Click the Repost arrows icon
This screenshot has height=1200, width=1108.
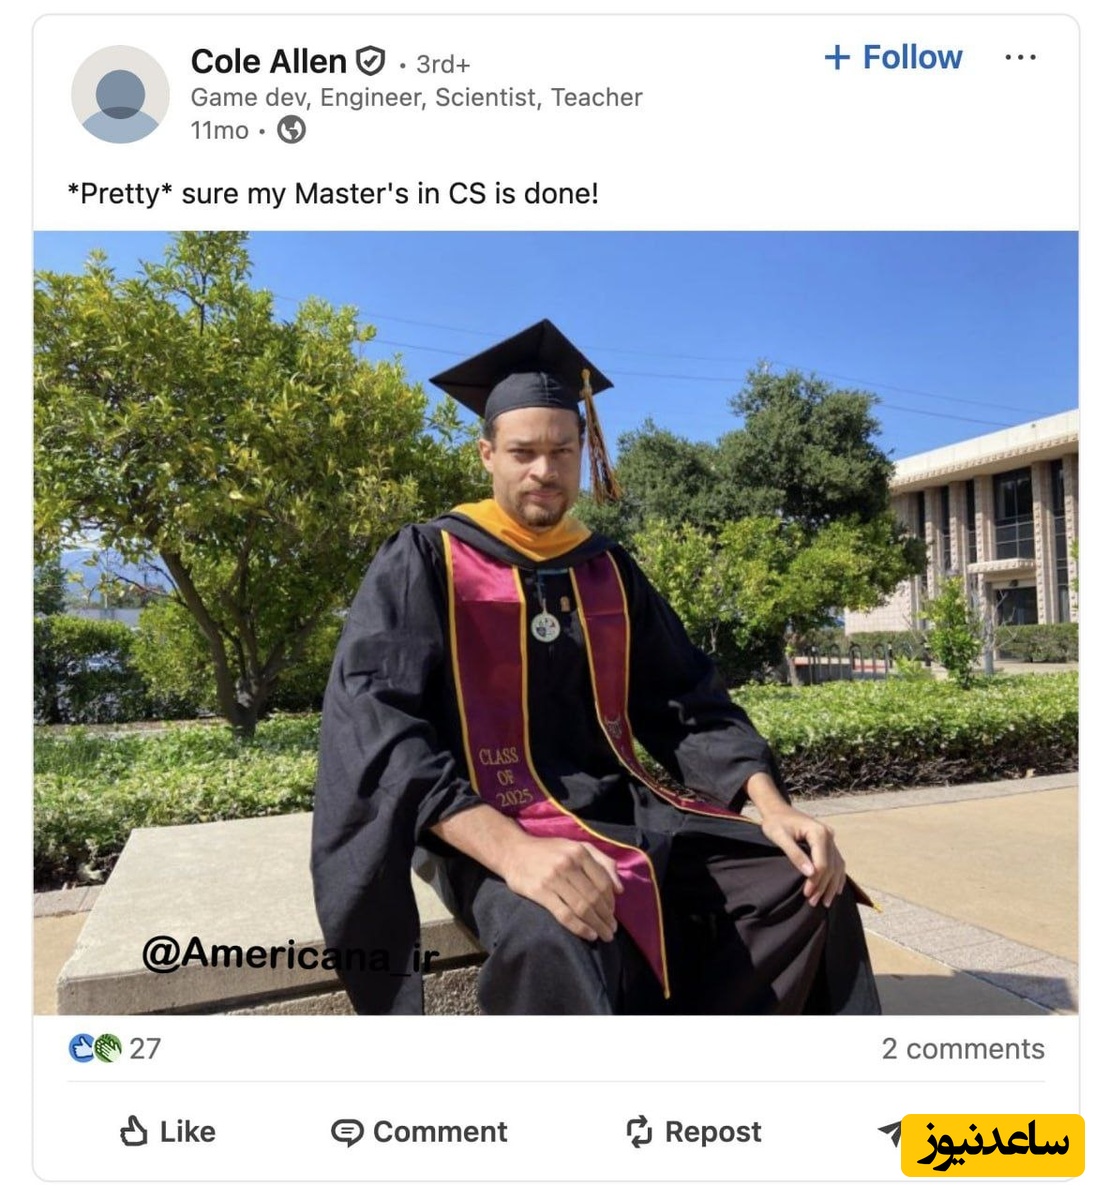coord(639,1132)
